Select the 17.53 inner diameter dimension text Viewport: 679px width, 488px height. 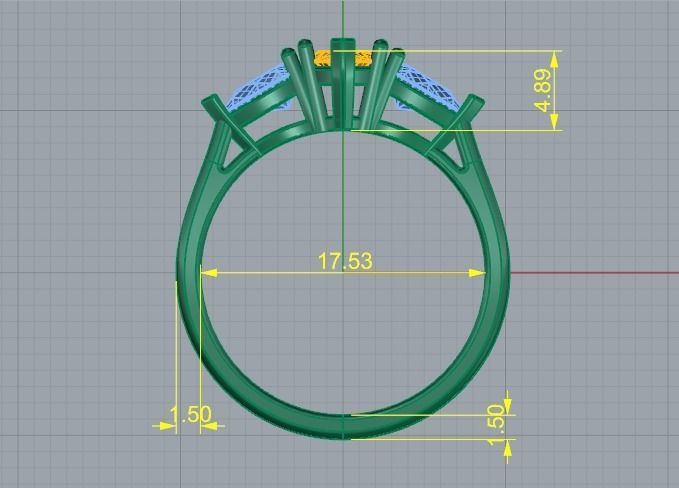click(345, 261)
